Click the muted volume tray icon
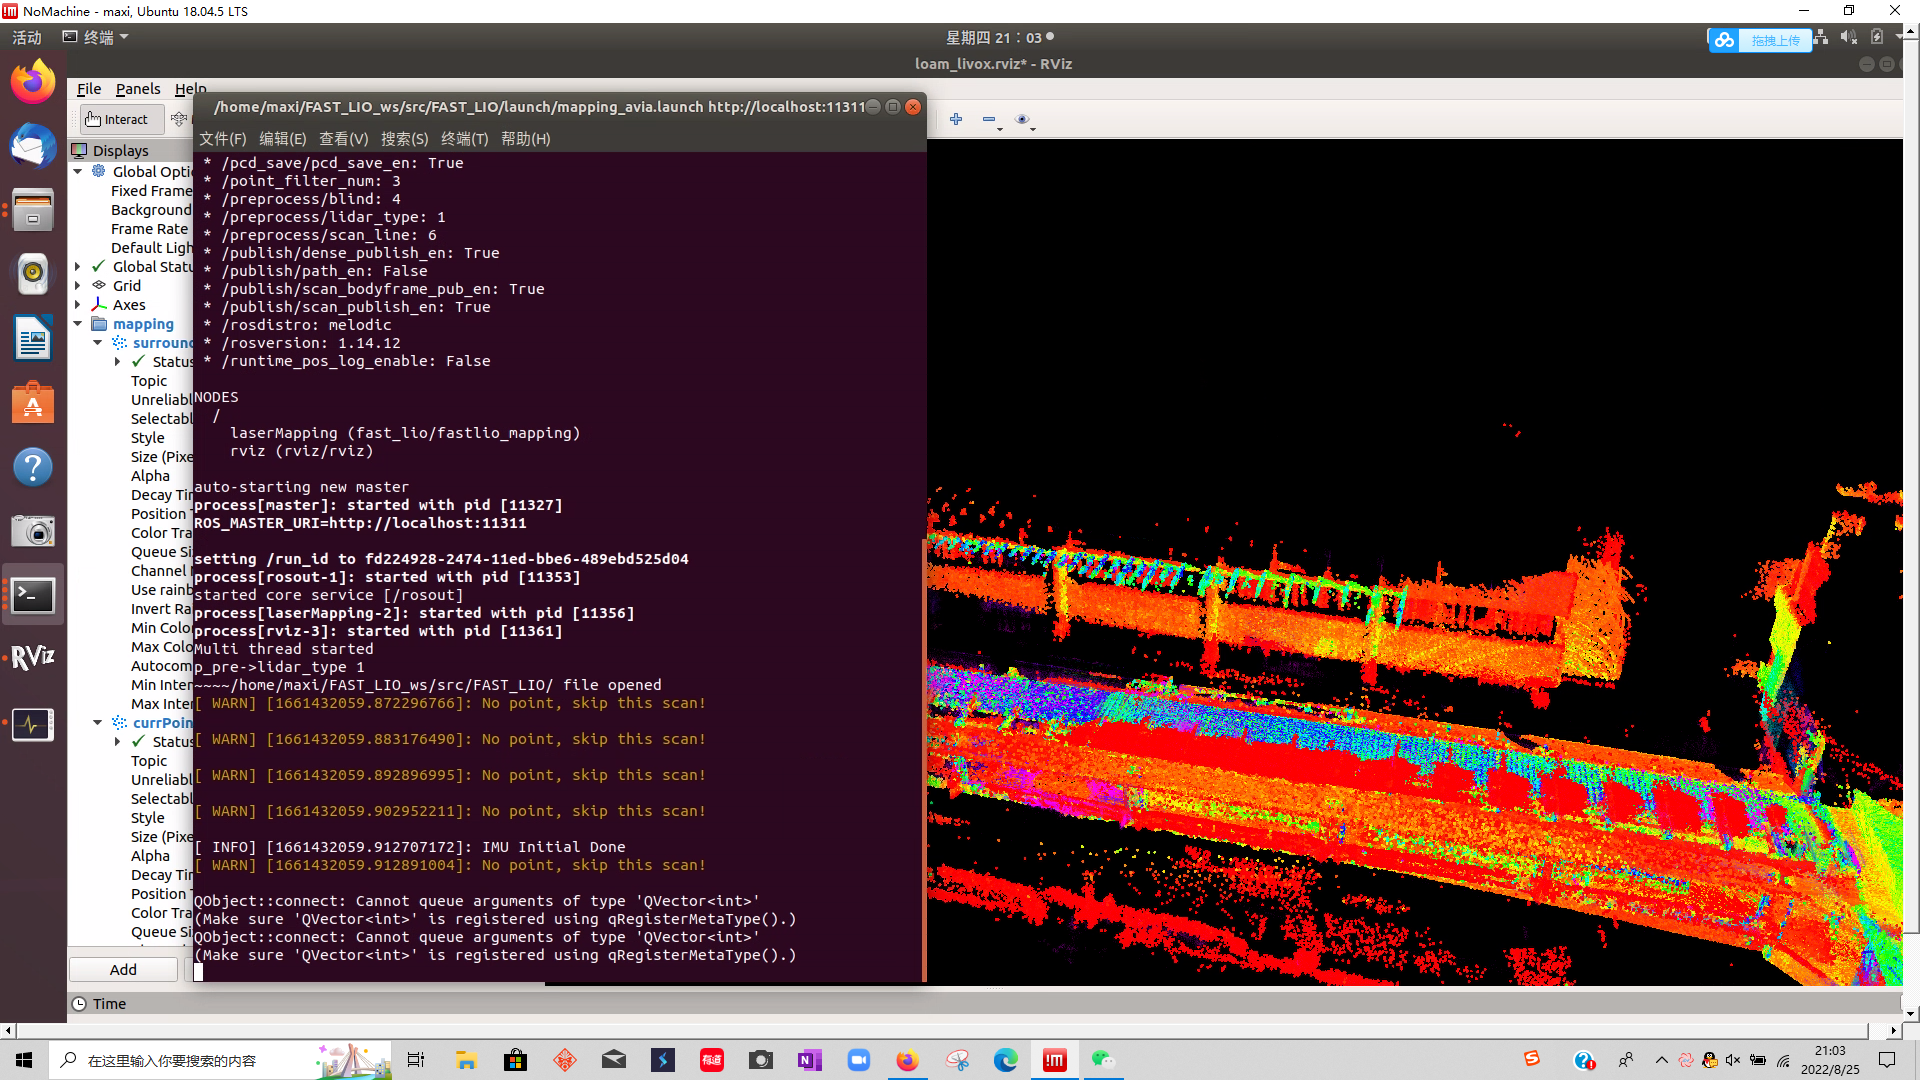 coord(1733,1060)
